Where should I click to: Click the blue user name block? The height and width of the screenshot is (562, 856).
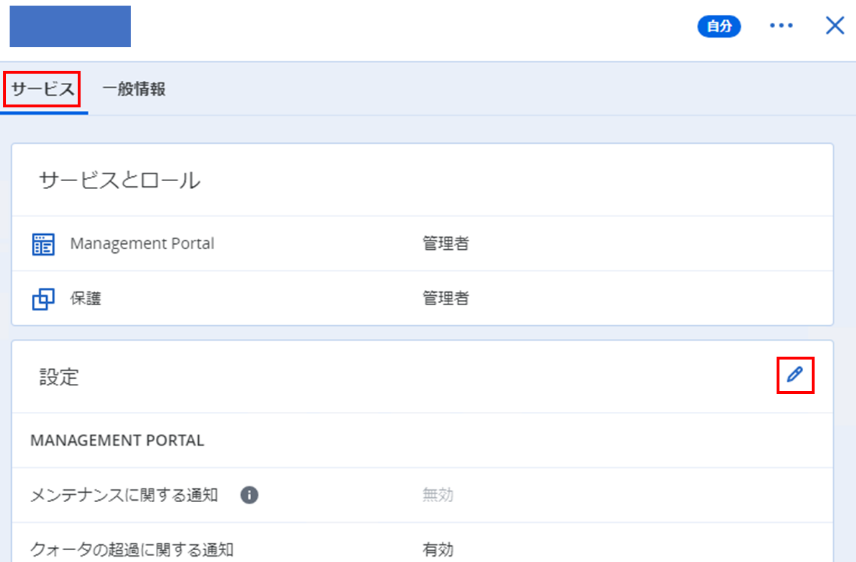coord(70,26)
